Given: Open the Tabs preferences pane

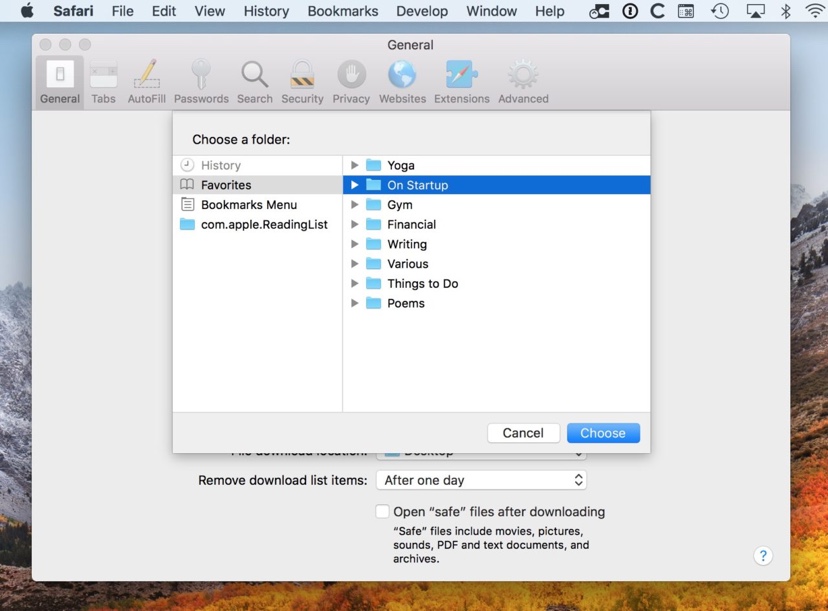Looking at the screenshot, I should [103, 82].
